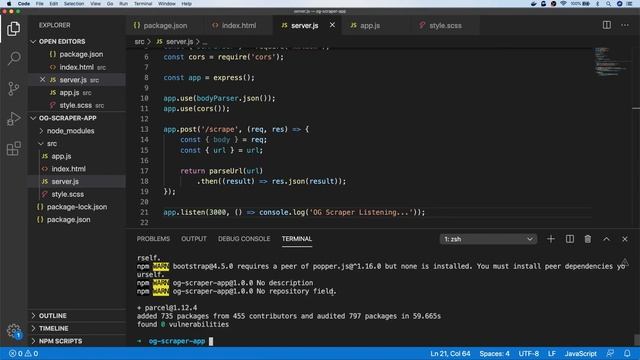This screenshot has width=640, height=360.
Task: Open Source Control view
Action: point(13,88)
